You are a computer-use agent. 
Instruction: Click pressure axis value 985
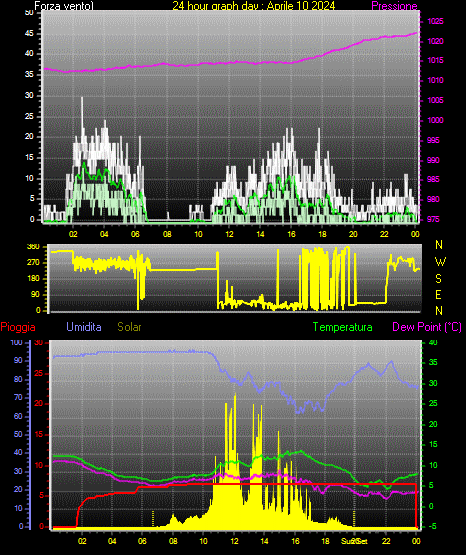433,179
